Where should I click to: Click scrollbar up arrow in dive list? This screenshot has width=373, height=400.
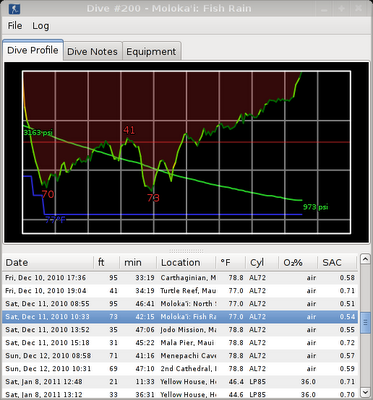click(x=365, y=259)
